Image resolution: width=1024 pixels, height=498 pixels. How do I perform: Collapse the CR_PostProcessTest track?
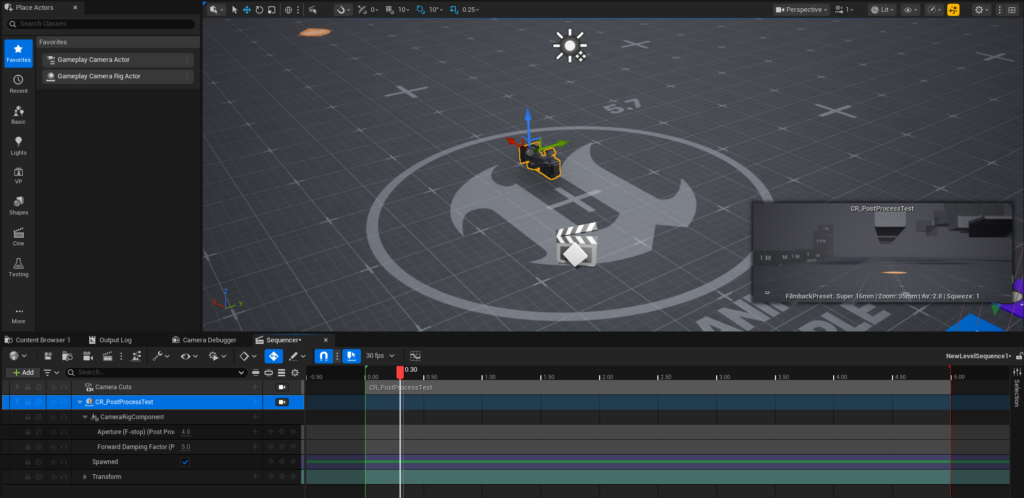(x=79, y=402)
